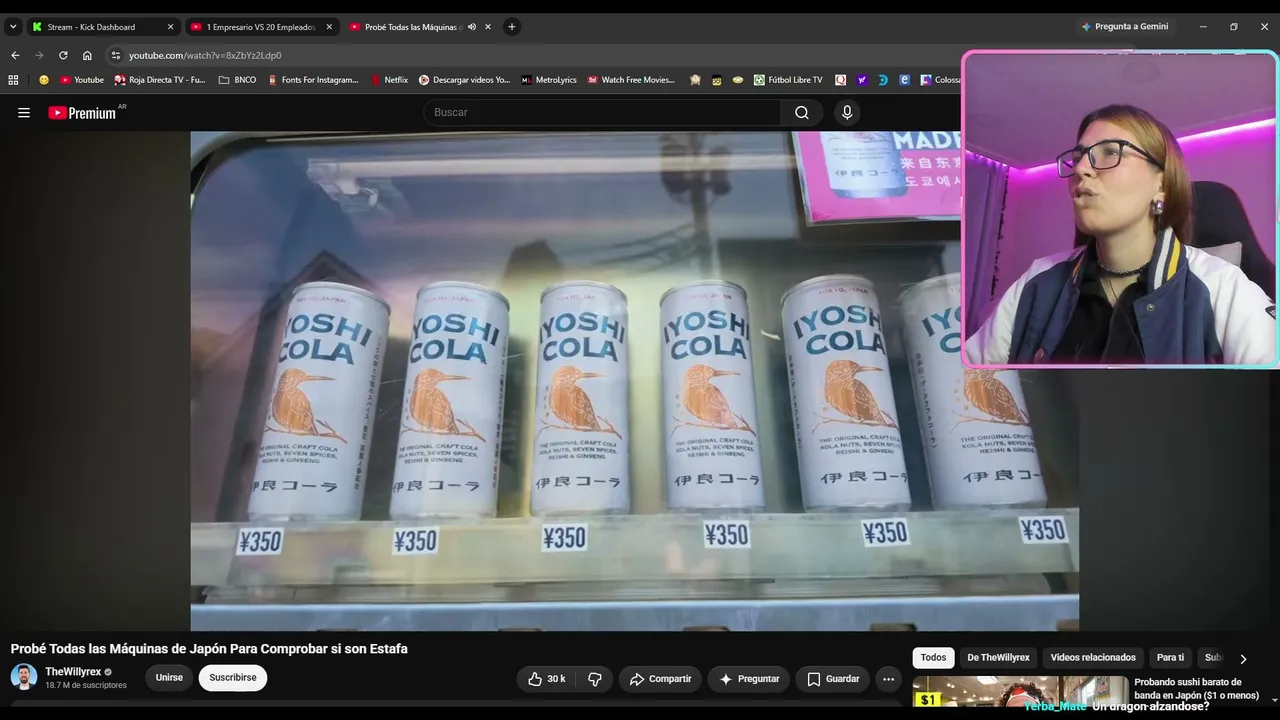Open the Roja Directa TV bookmark
Image resolution: width=1280 pixels, height=720 pixels.
(x=160, y=80)
